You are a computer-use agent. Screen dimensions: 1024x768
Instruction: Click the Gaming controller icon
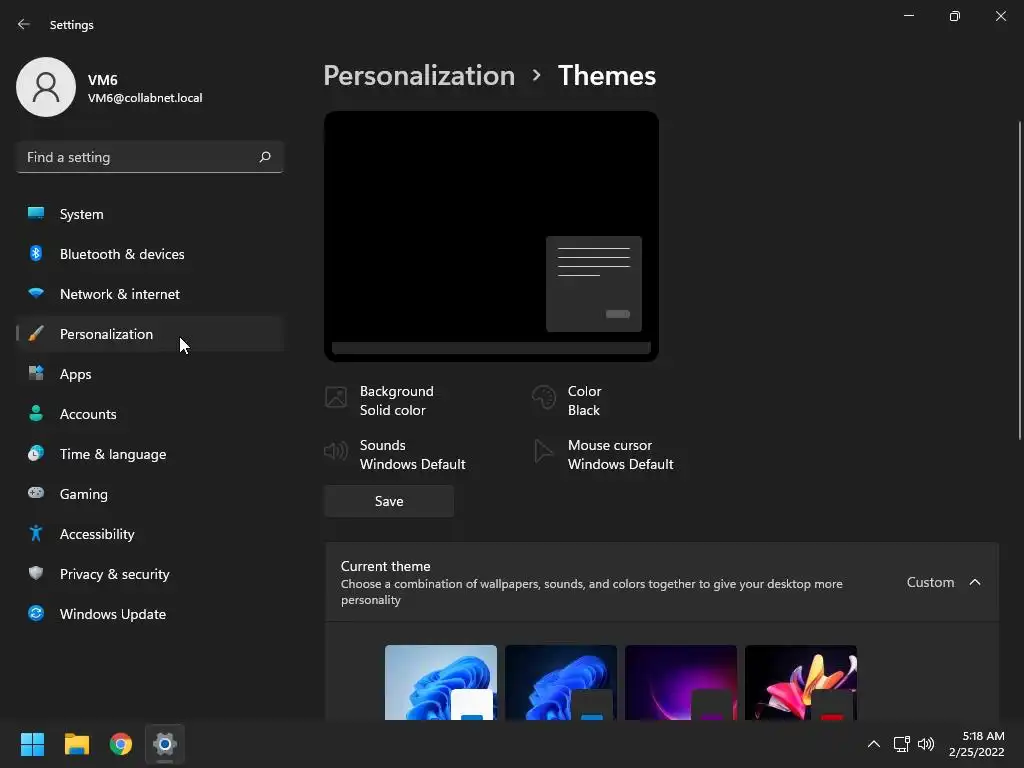[36, 493]
